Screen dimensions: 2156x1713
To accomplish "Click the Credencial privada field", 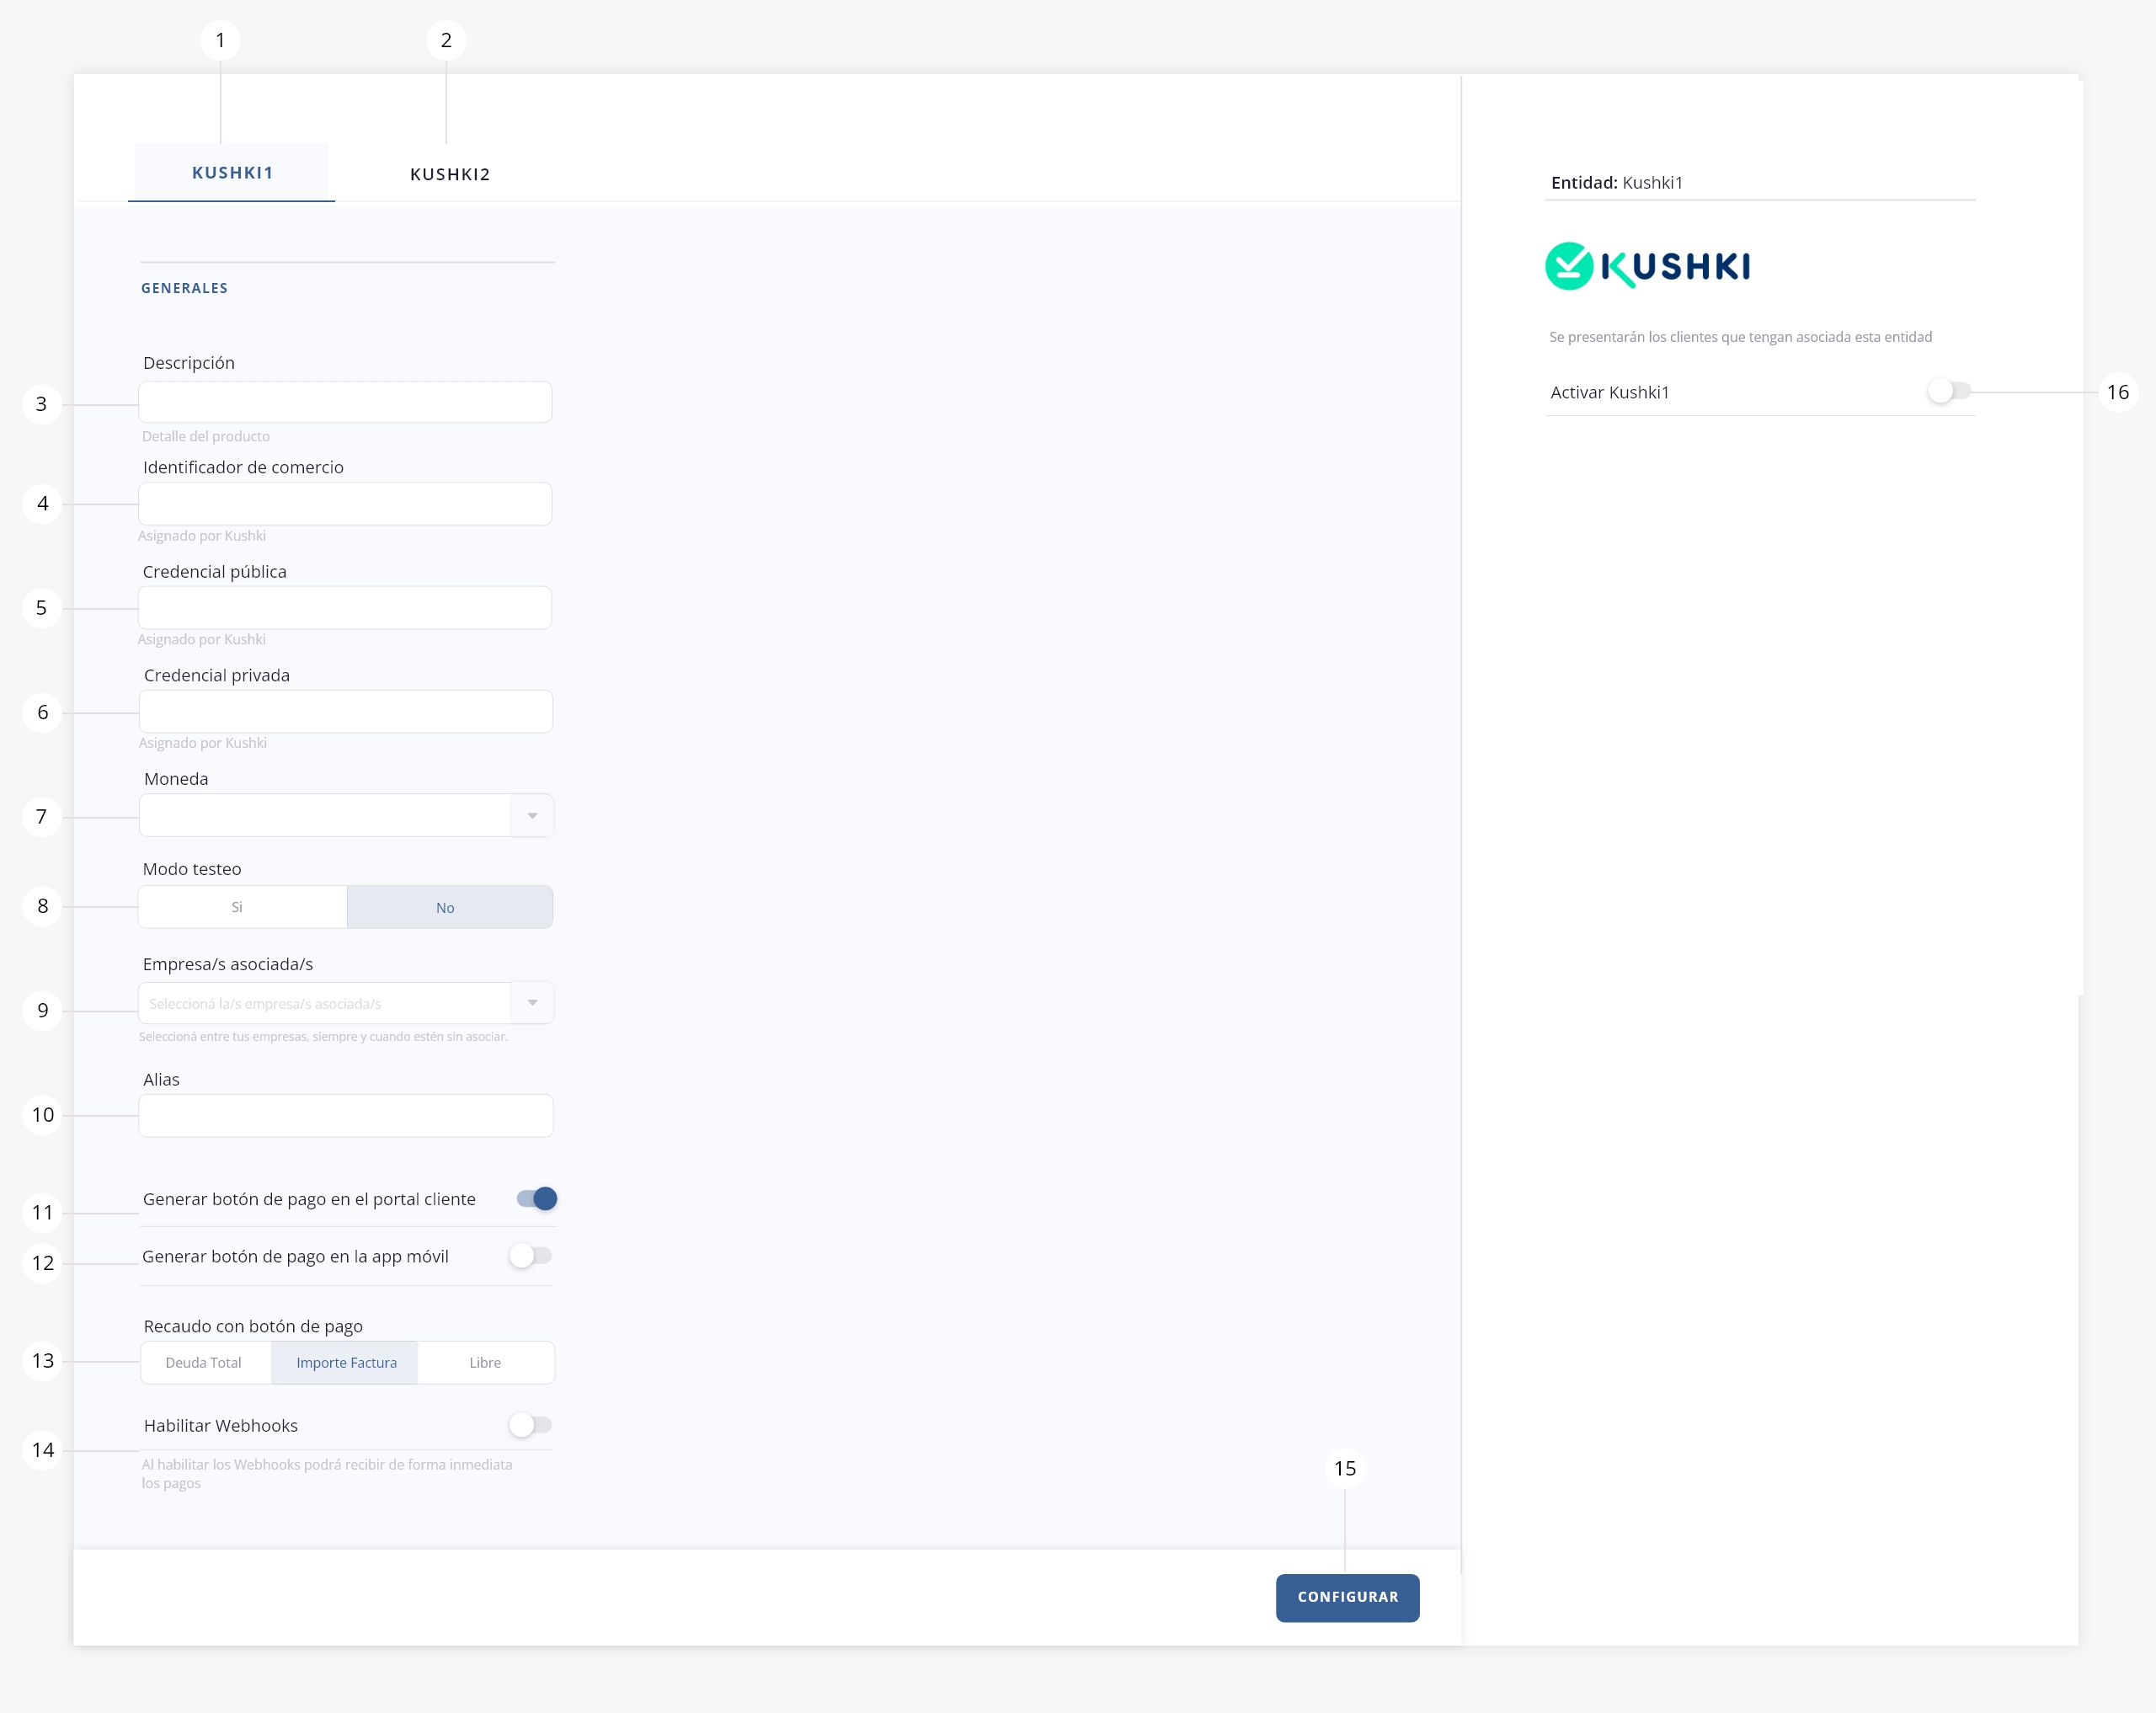I will [x=346, y=712].
